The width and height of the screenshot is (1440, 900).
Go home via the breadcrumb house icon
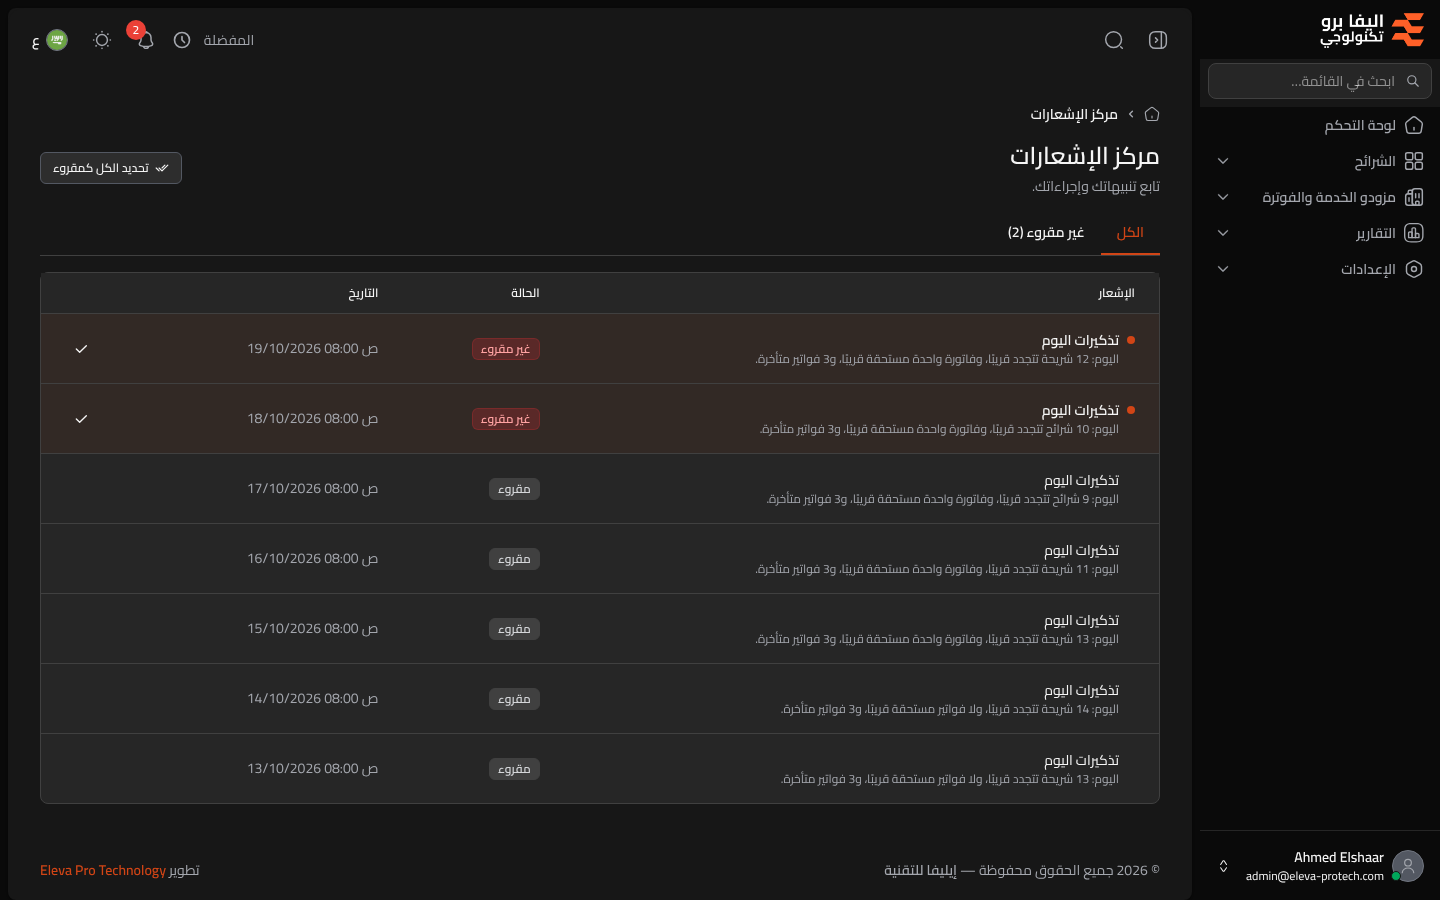tap(1152, 114)
